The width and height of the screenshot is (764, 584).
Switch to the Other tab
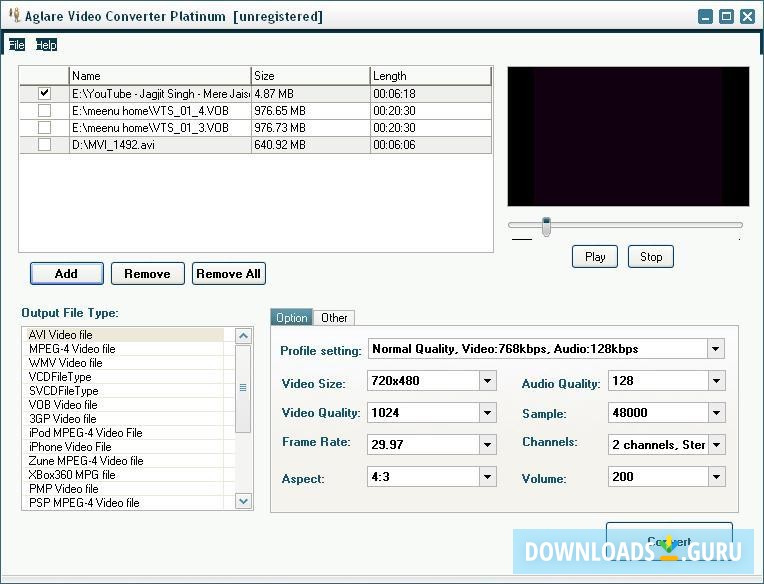tap(334, 318)
